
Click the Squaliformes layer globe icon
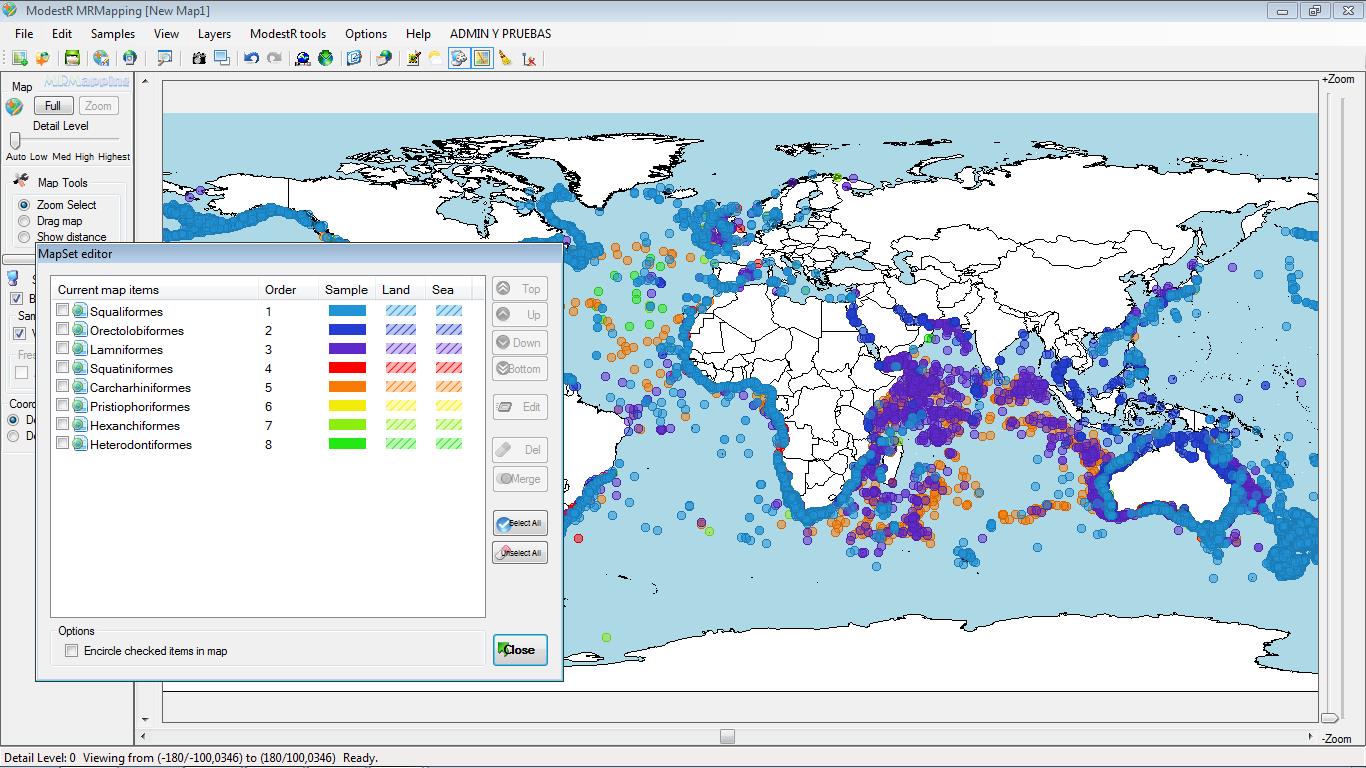80,311
